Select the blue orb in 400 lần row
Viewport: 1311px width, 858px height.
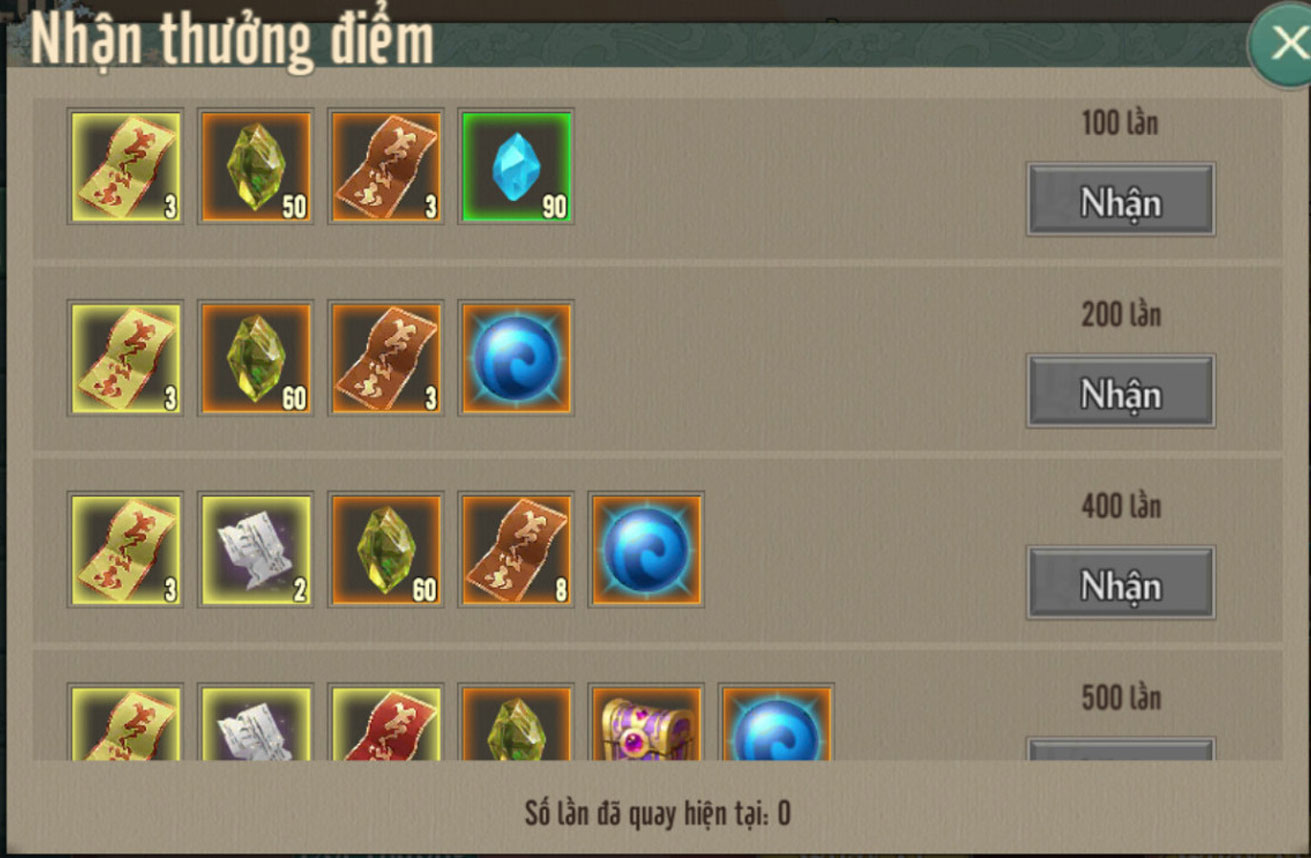(x=646, y=550)
